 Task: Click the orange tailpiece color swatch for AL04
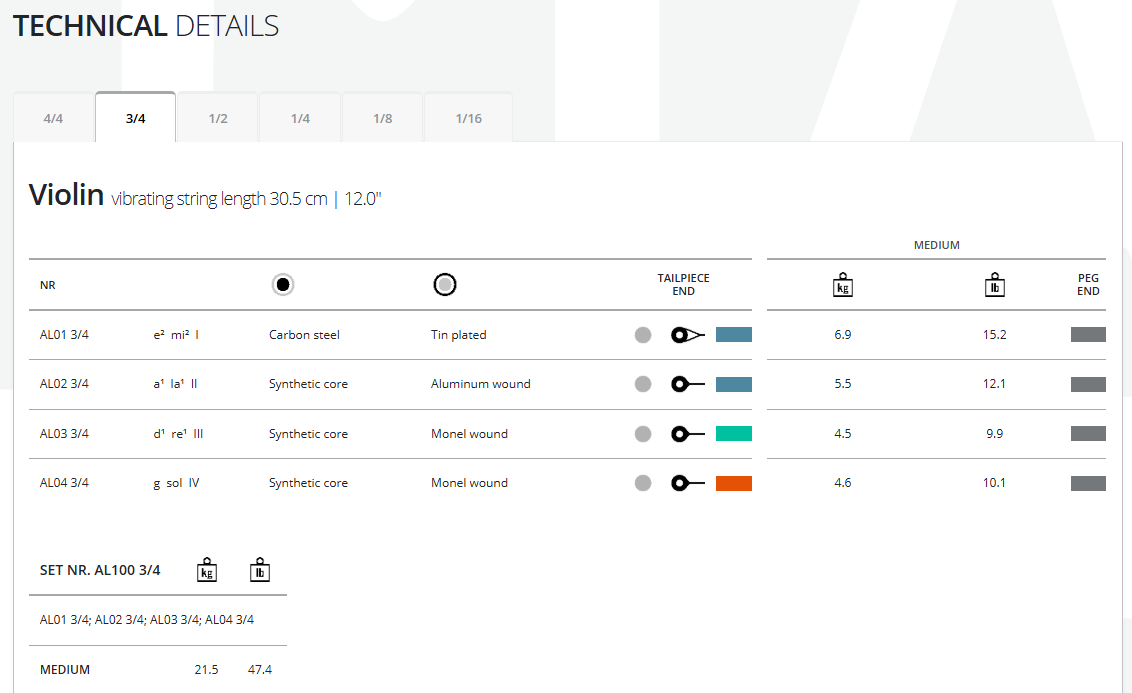coord(733,483)
